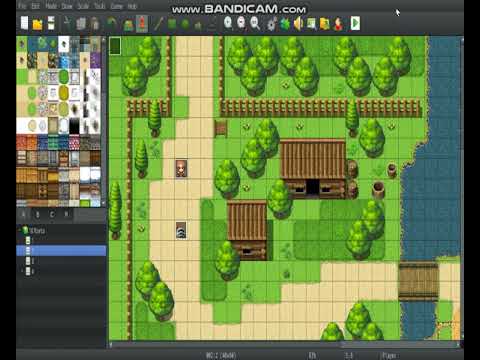
Task: Switch to Map editing mode icon
Action: point(129,25)
